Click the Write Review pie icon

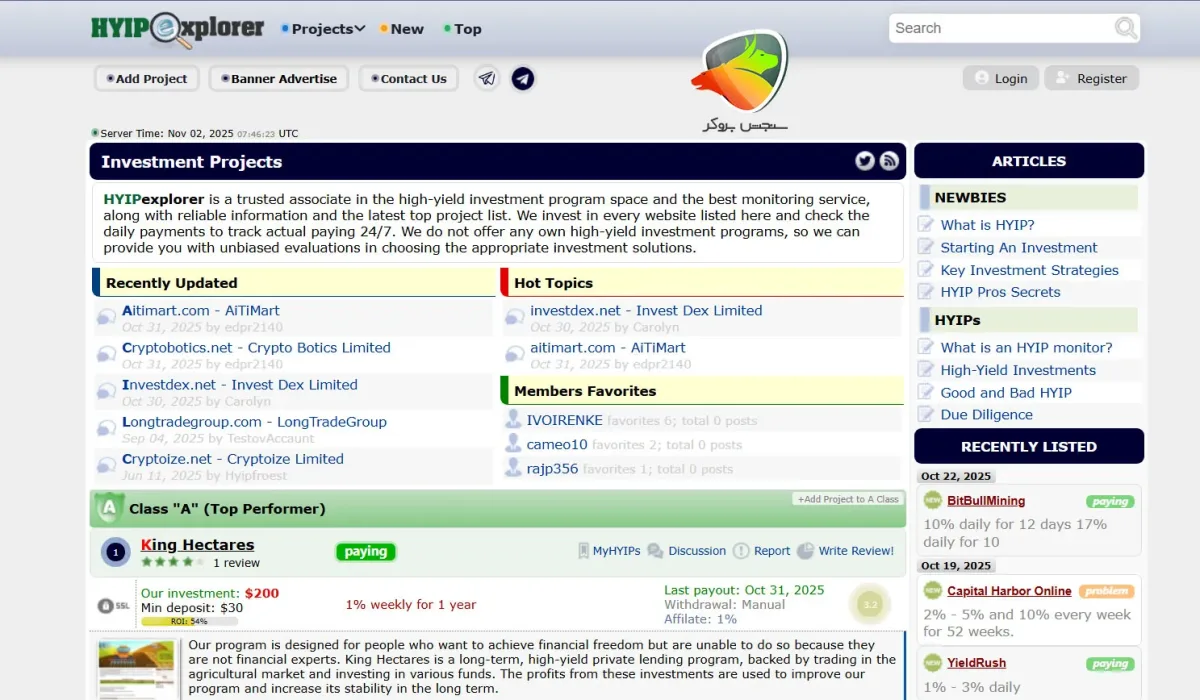click(x=806, y=551)
